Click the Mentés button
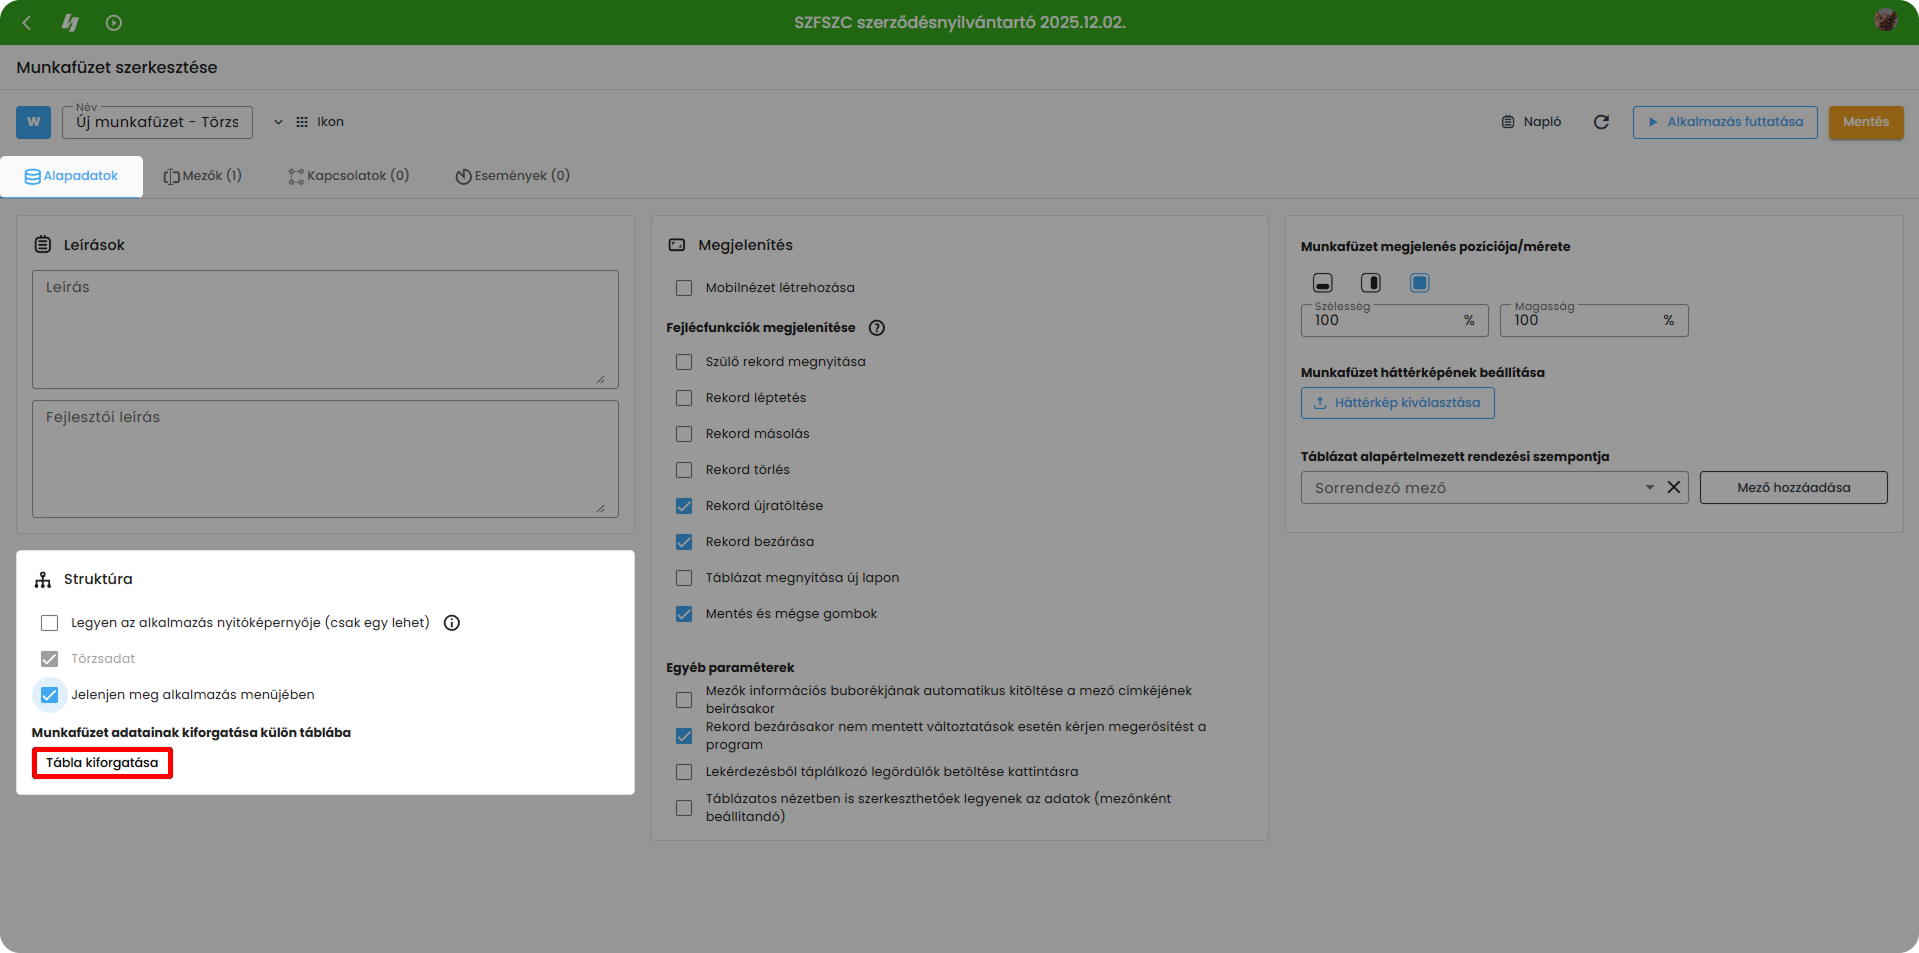 (x=1865, y=122)
